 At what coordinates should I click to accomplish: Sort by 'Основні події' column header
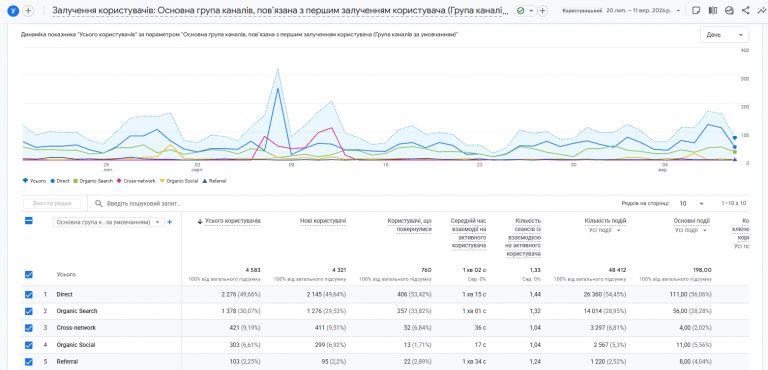click(x=692, y=221)
